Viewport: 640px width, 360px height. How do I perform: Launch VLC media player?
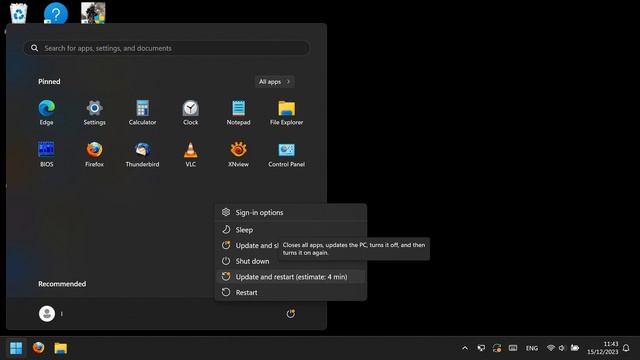pyautogui.click(x=190, y=154)
